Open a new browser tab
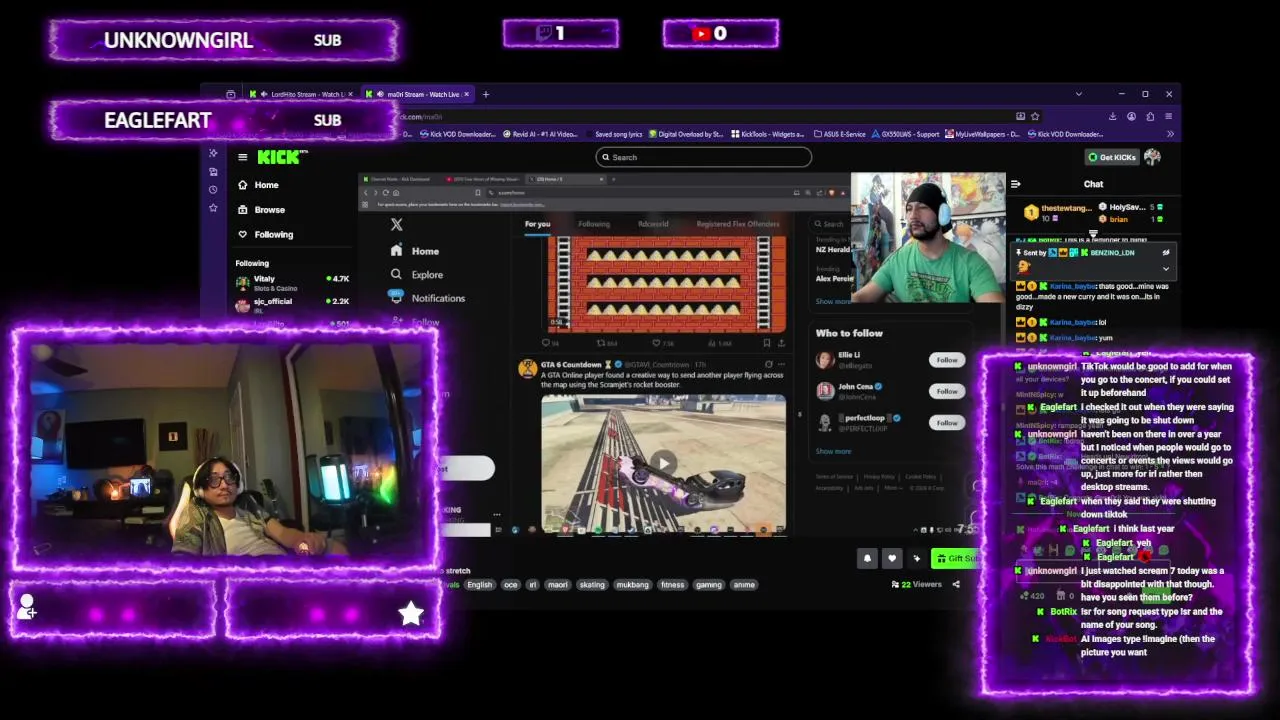The width and height of the screenshot is (1280, 720). [486, 94]
